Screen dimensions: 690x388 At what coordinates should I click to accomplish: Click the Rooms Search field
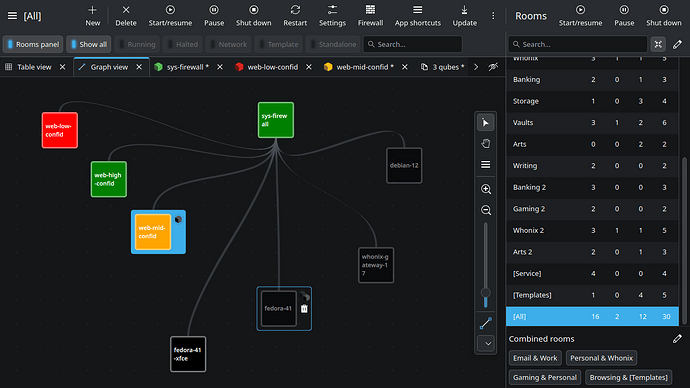coord(578,44)
